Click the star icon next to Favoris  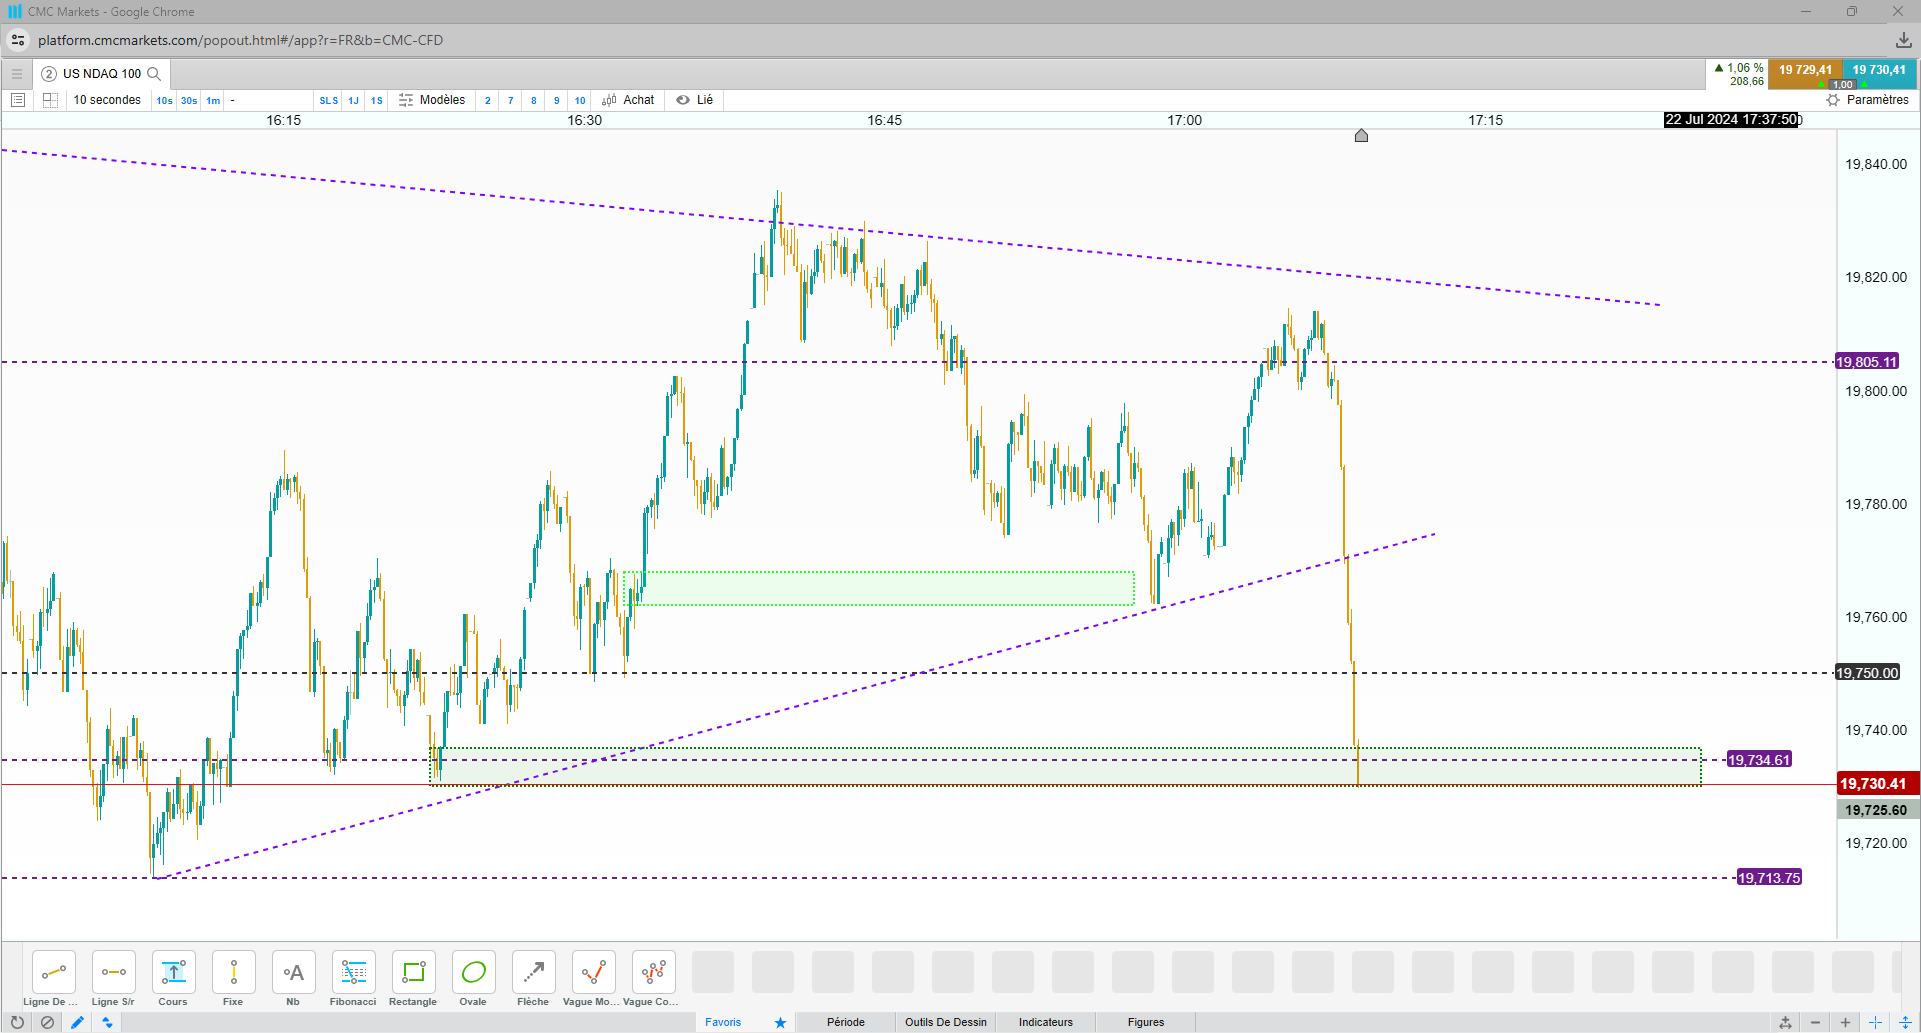pos(780,1022)
